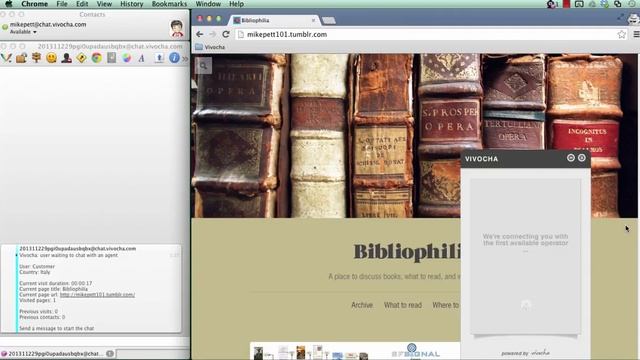The height and width of the screenshot is (360, 640).
Task: Expand the chat toolbar overflow chevron
Action: [185, 59]
